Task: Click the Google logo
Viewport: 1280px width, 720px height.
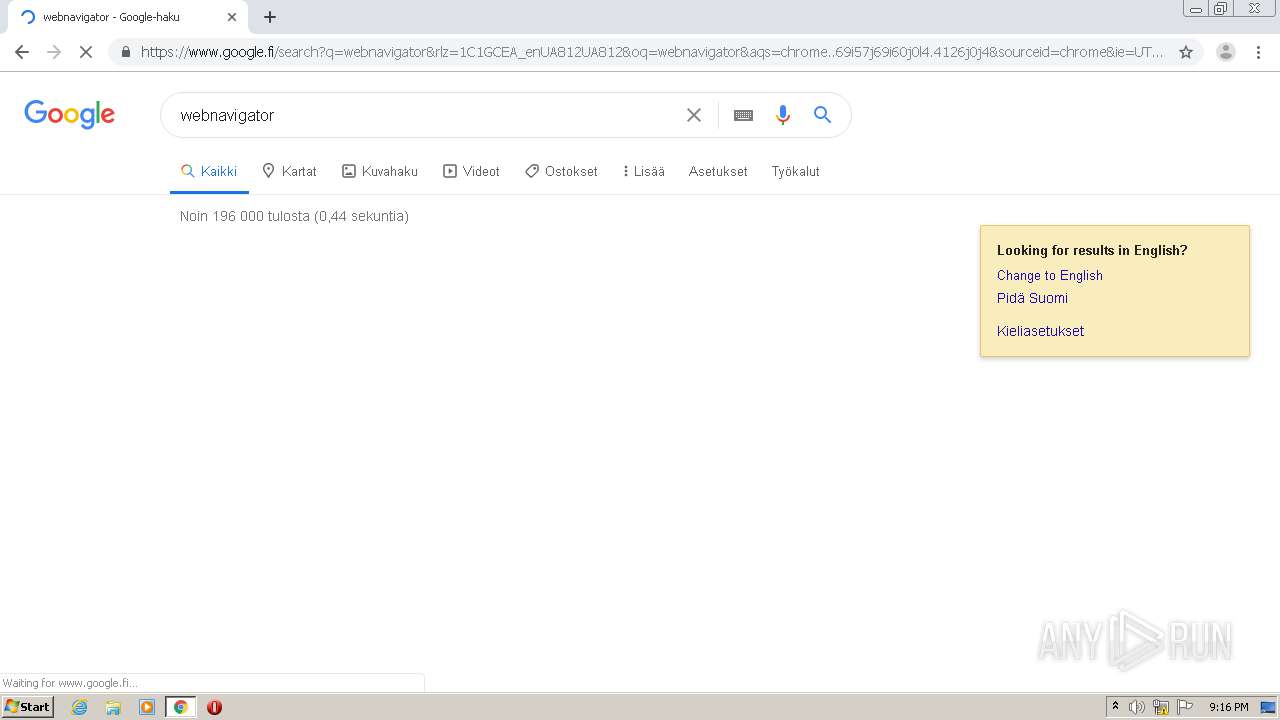Action: click(69, 114)
